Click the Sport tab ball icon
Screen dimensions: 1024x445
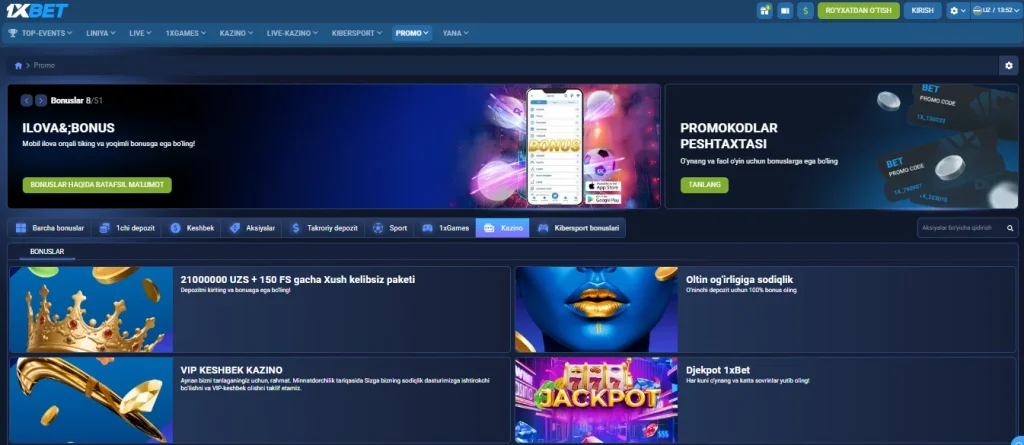(x=378, y=228)
